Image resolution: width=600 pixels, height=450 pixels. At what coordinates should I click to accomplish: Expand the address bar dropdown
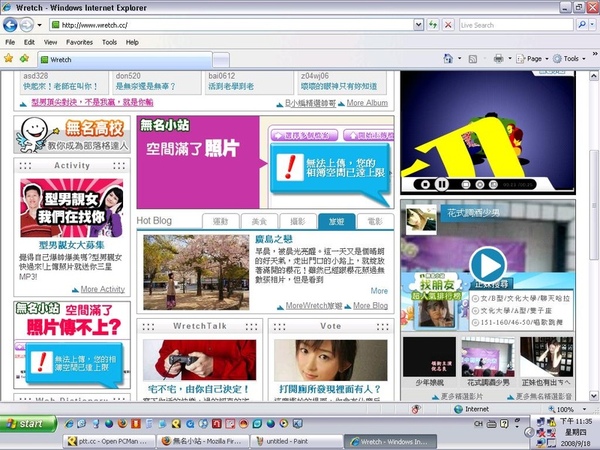(x=419, y=25)
